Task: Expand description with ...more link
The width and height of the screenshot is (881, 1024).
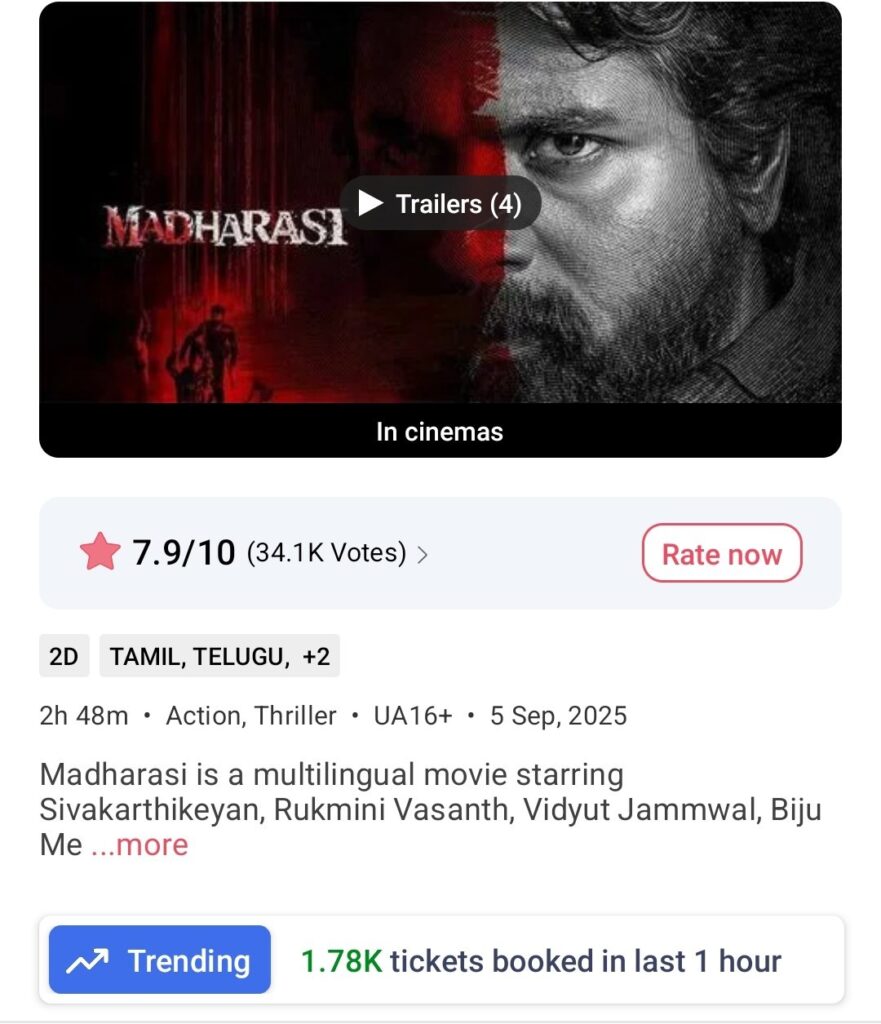Action: click(139, 844)
